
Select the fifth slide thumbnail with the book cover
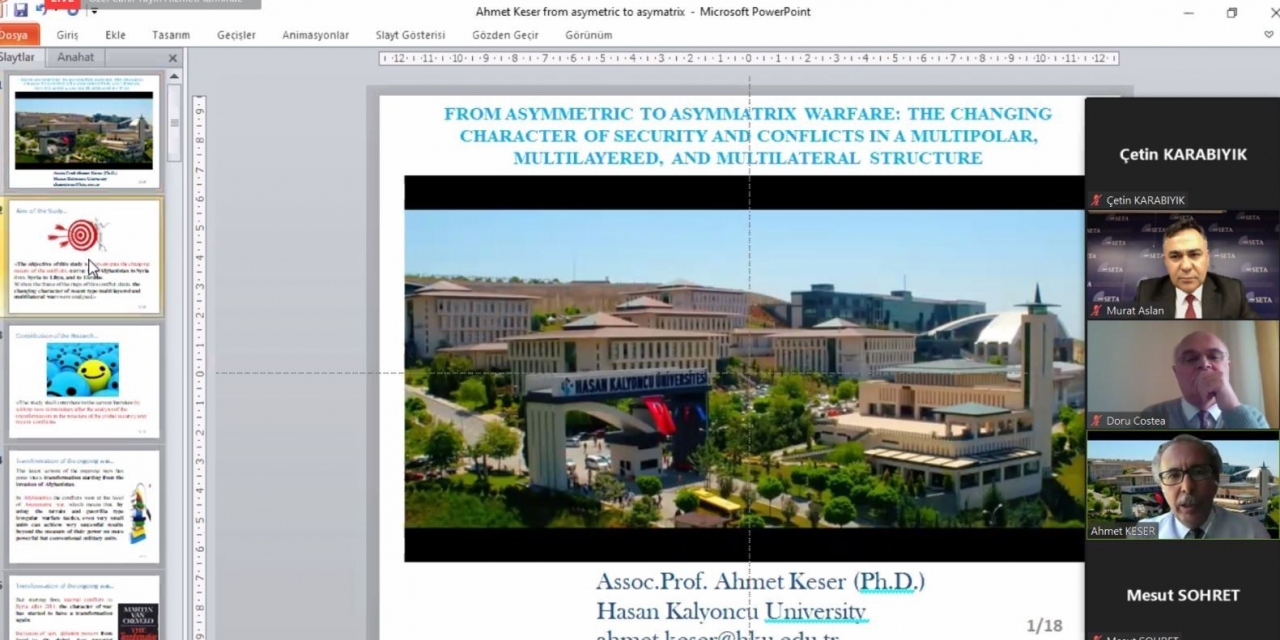(84, 607)
